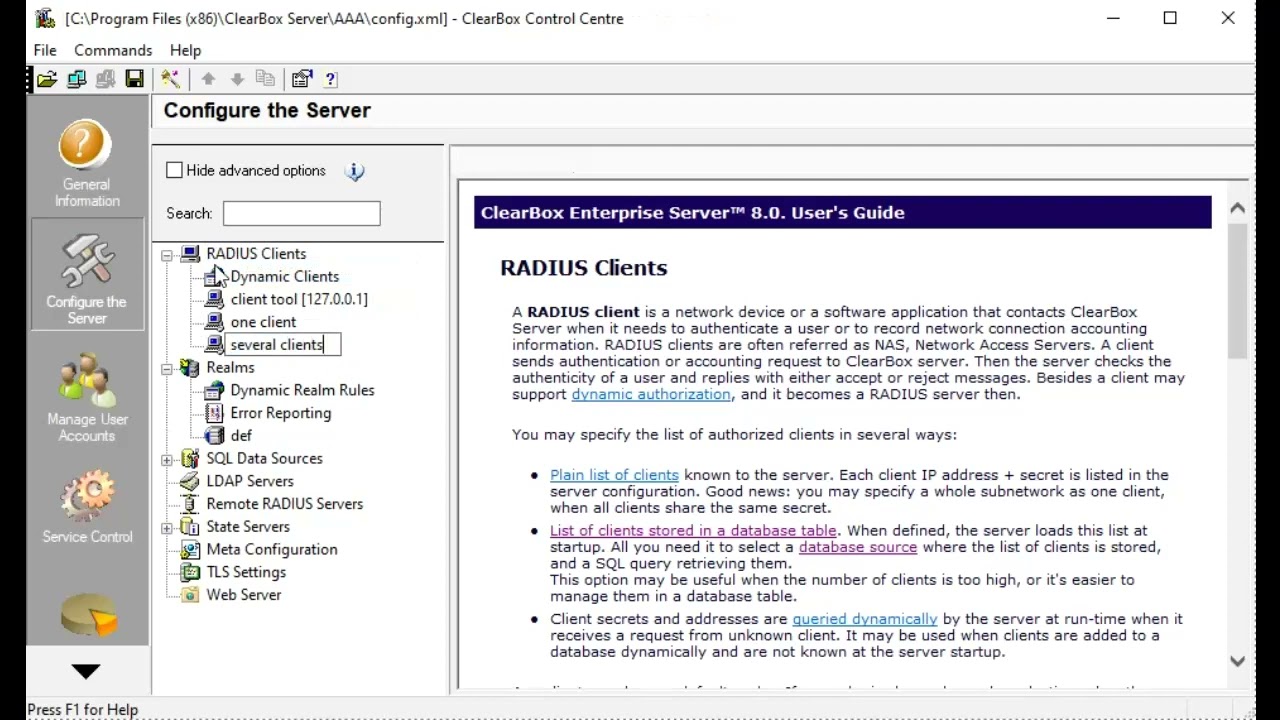The image size is (1280, 720).
Task: Launch the configuration wizard wand icon
Action: point(170,79)
